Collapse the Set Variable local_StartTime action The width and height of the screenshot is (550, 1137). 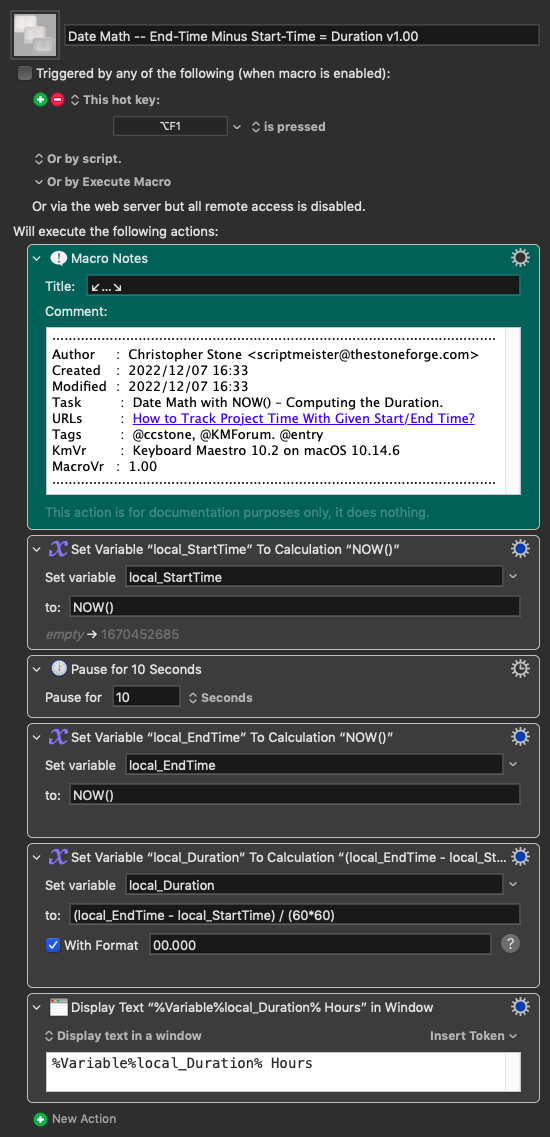click(x=38, y=550)
